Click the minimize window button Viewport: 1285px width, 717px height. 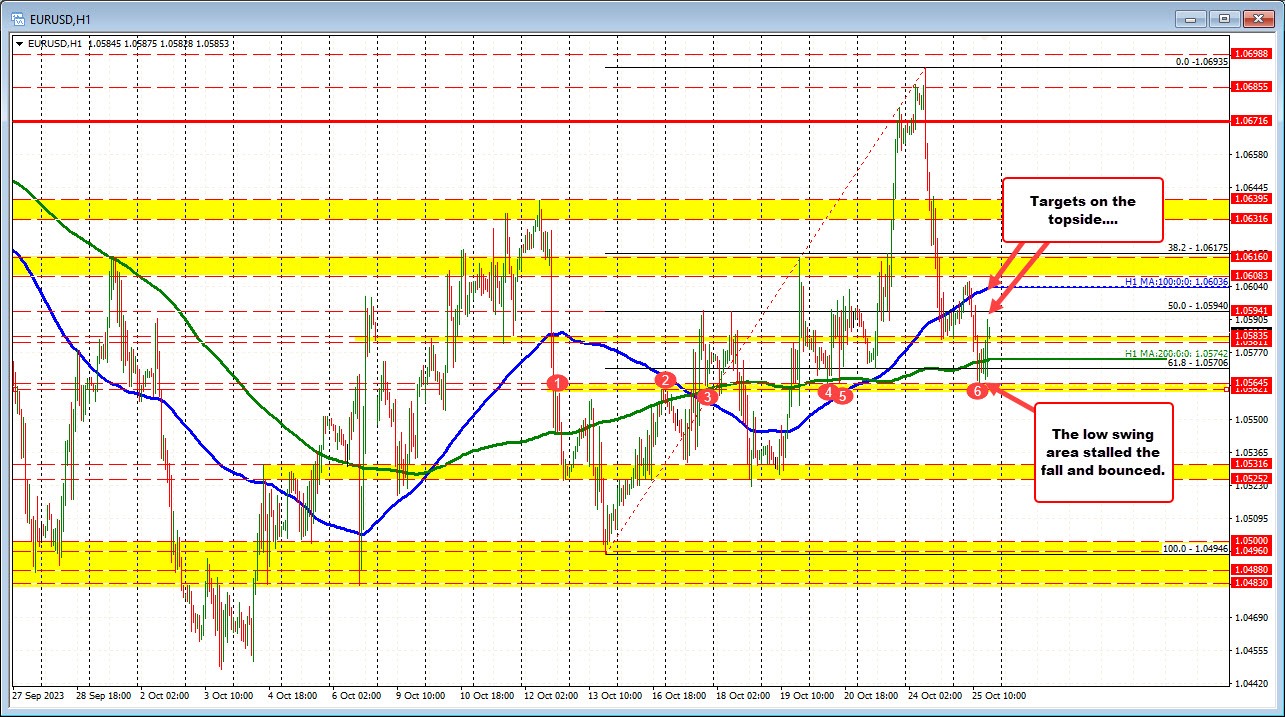1190,18
